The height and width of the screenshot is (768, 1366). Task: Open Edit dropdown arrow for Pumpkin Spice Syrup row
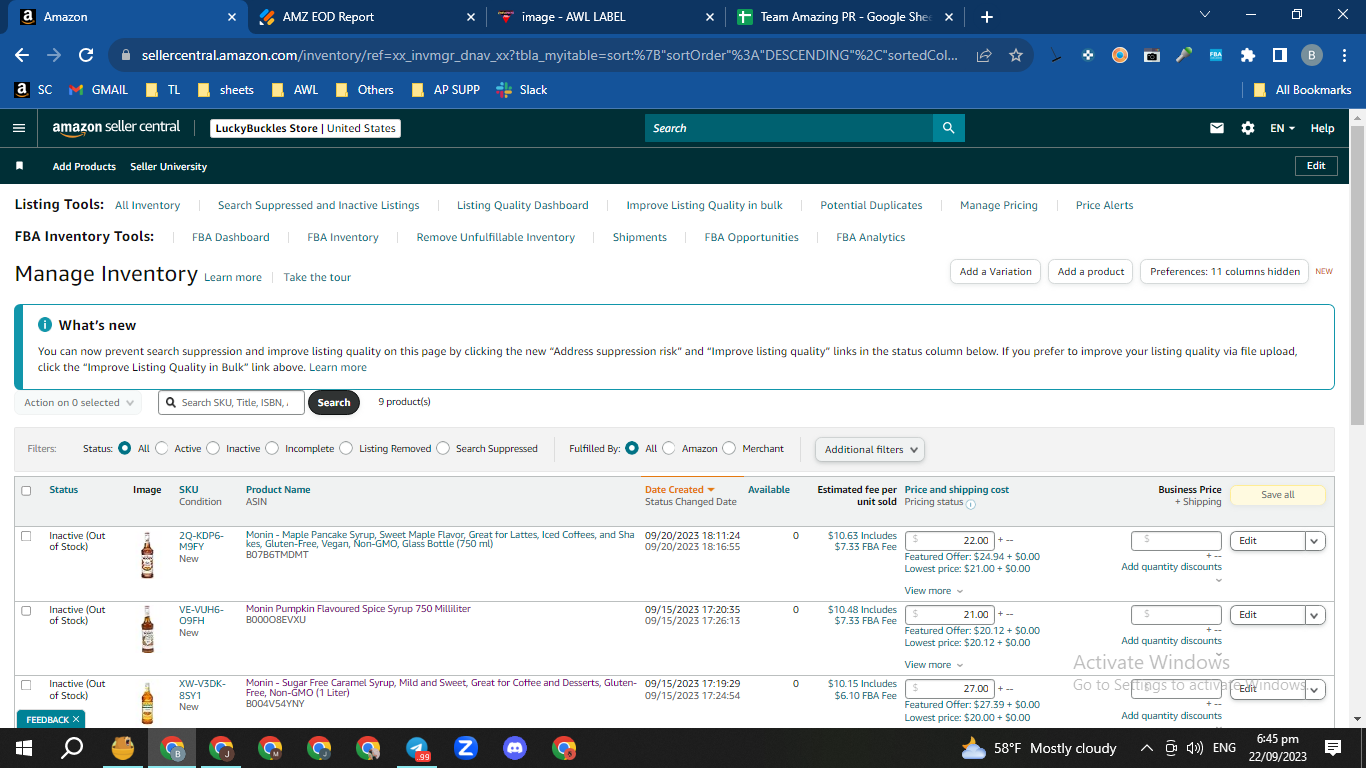pyautogui.click(x=1316, y=615)
